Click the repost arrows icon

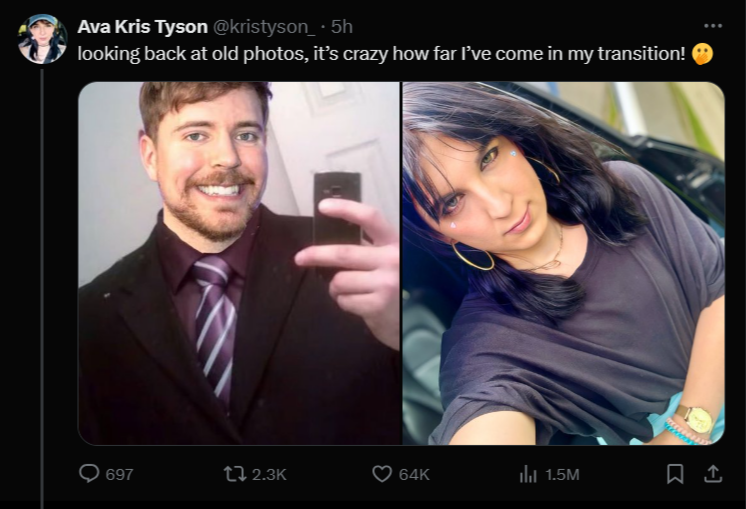point(235,474)
